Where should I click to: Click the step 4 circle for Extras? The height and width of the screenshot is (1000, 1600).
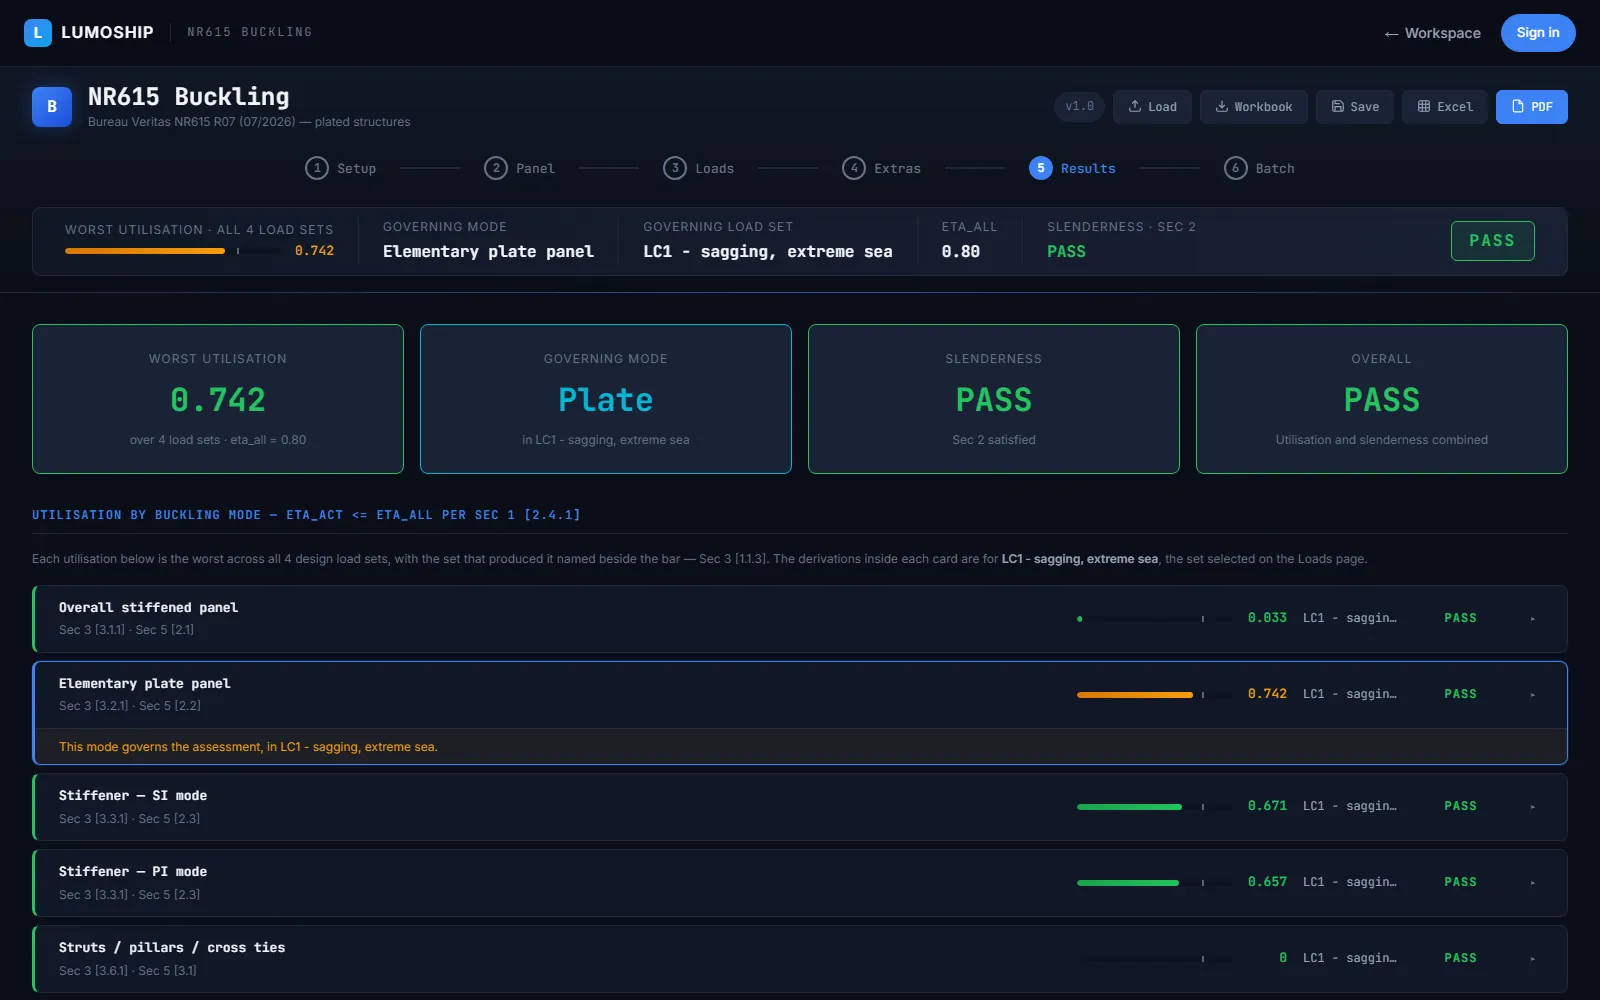click(854, 168)
